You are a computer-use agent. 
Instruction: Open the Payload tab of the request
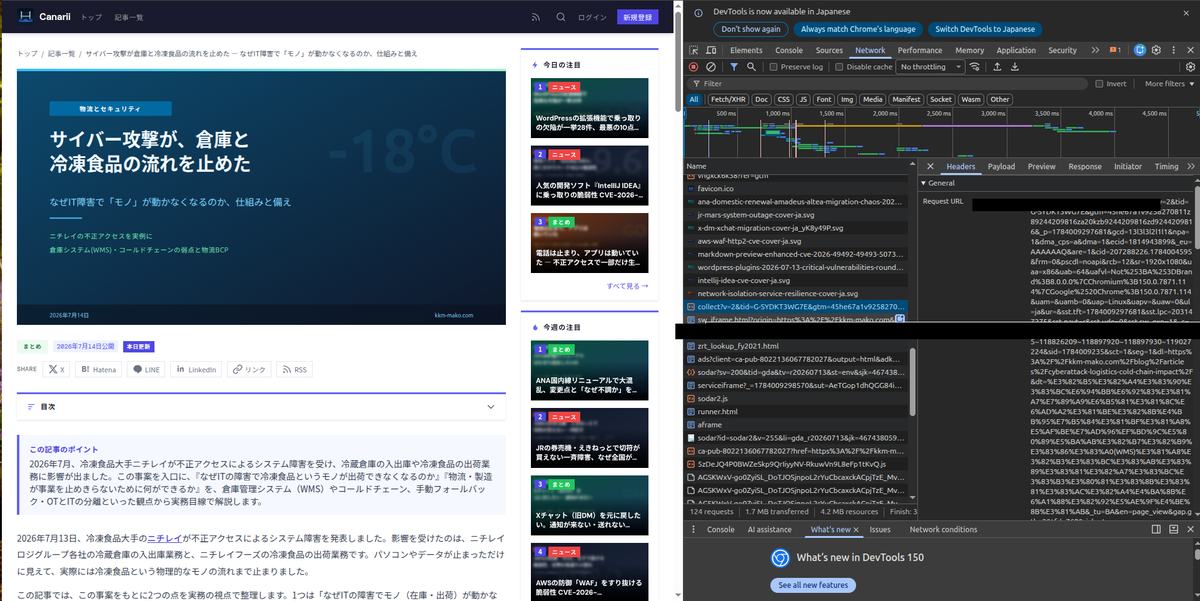[x=1001, y=167]
